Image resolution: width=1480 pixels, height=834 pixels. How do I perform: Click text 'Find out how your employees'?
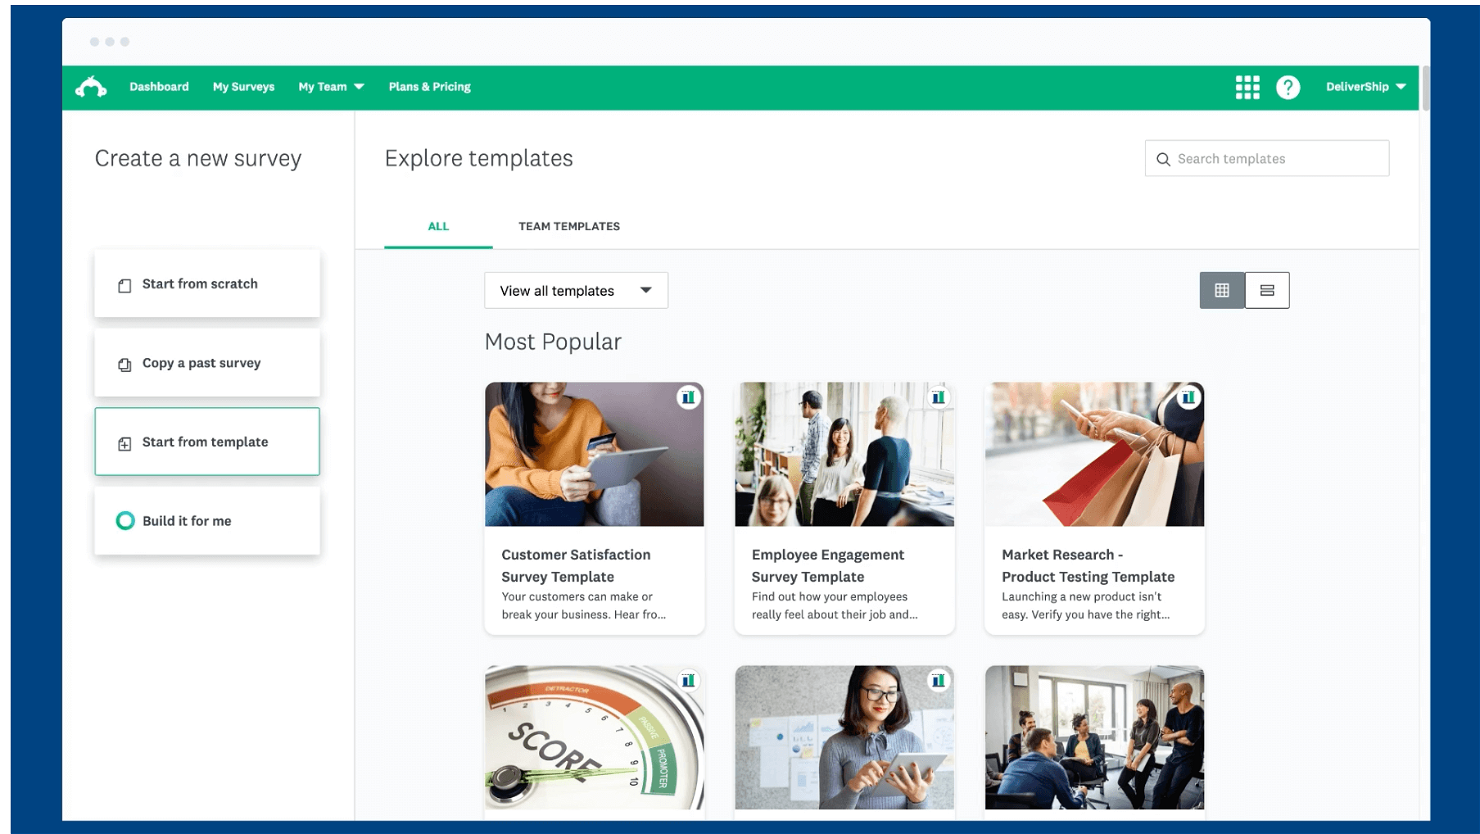[830, 597]
